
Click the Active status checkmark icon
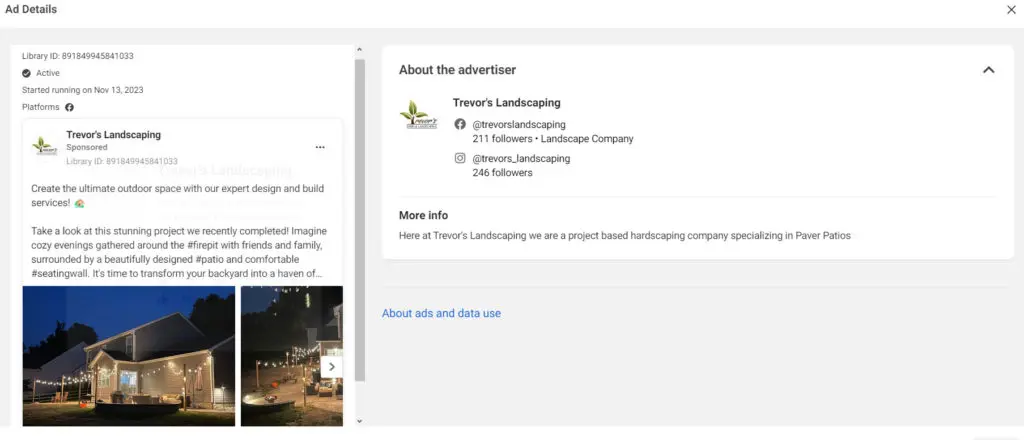pyautogui.click(x=27, y=73)
